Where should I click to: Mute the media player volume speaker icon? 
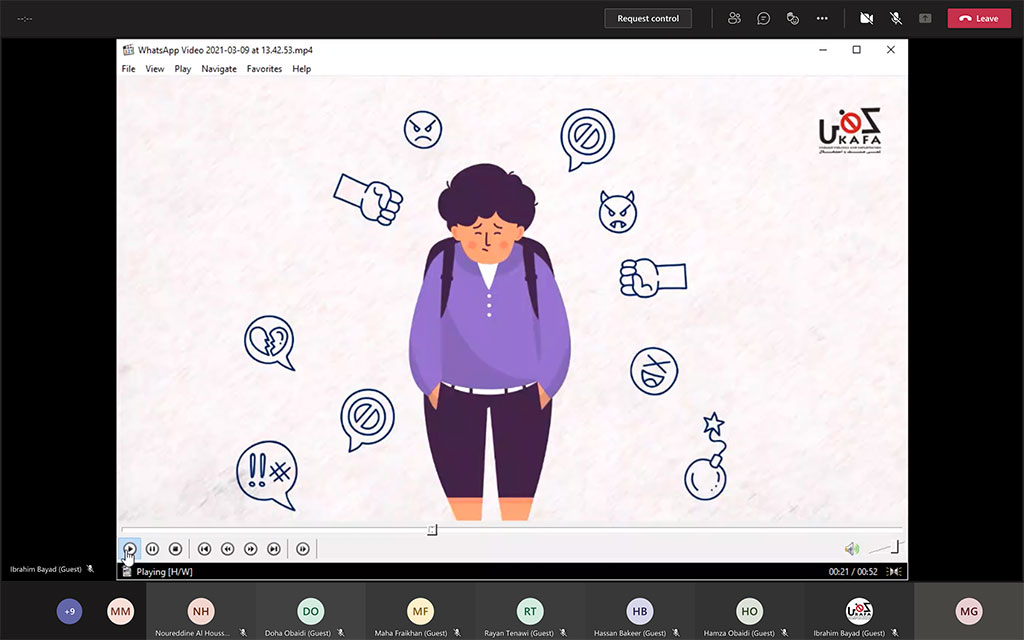[x=851, y=549]
